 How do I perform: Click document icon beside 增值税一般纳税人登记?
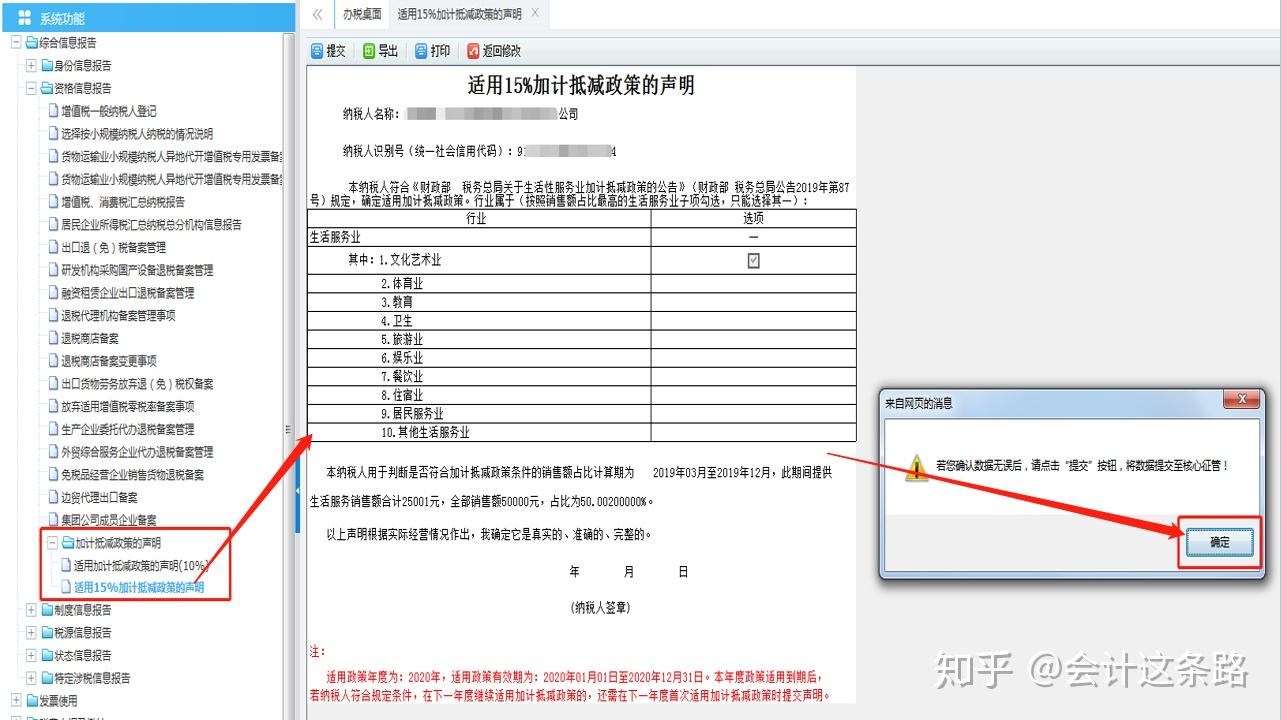(x=54, y=110)
